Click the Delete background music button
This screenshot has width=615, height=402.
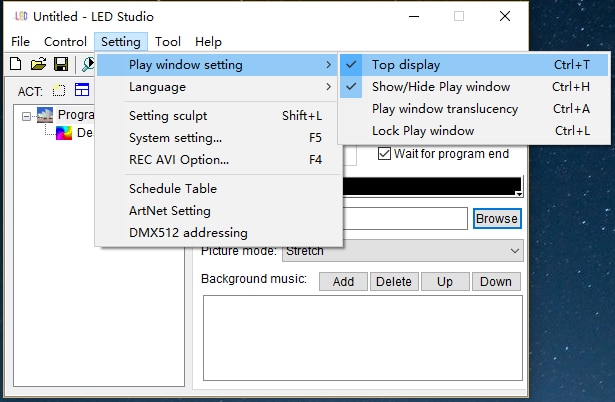coord(394,282)
